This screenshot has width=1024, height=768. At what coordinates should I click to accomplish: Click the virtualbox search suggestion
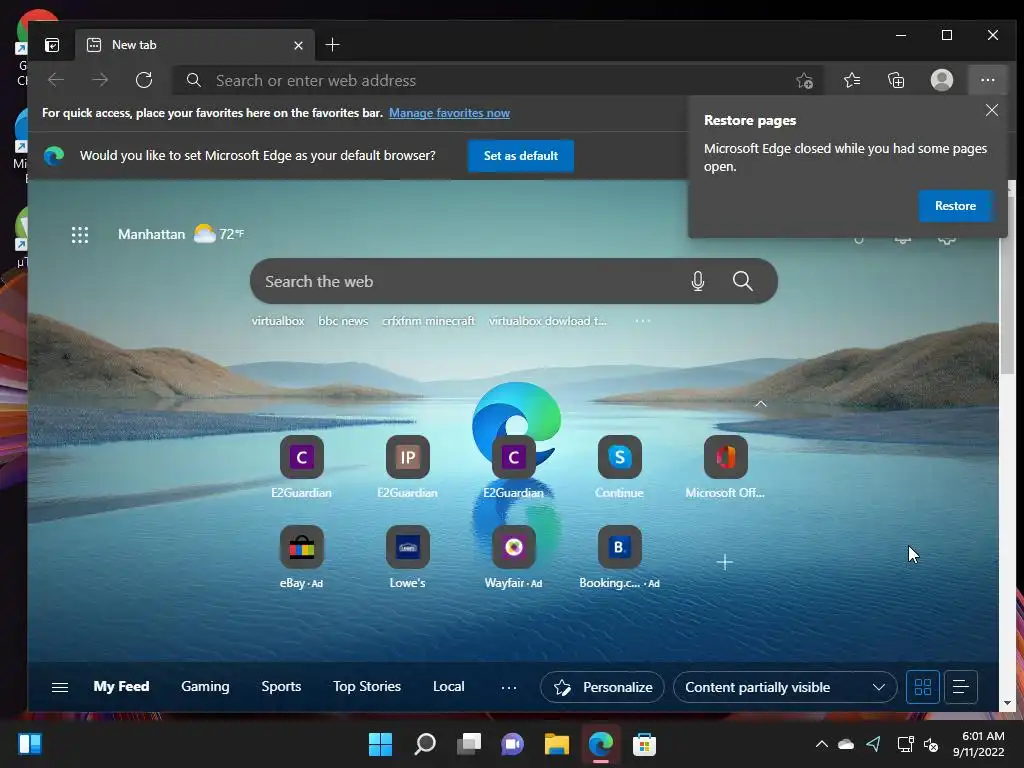pyautogui.click(x=278, y=321)
